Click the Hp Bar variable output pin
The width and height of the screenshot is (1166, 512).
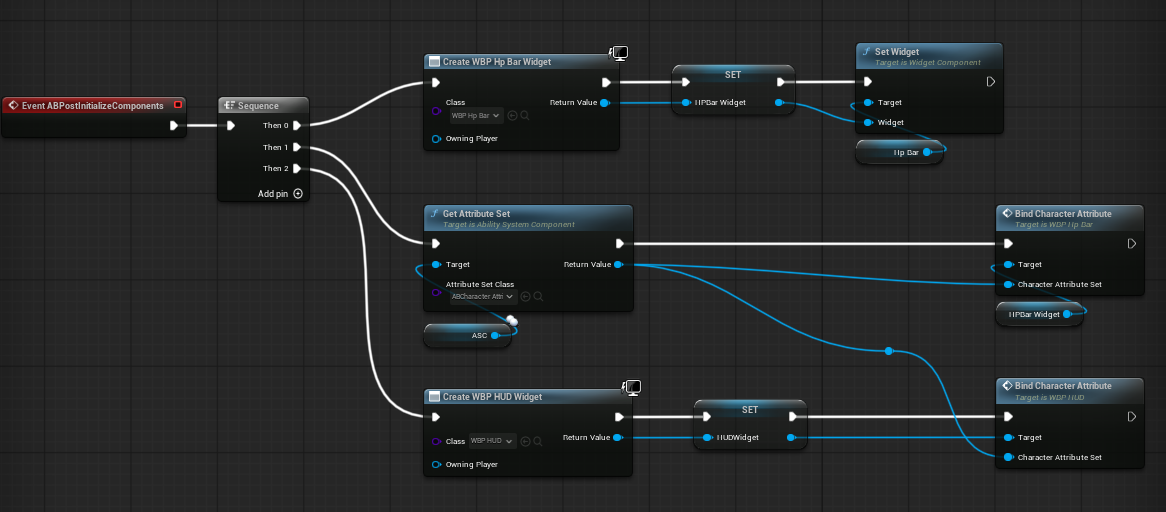(x=927, y=152)
